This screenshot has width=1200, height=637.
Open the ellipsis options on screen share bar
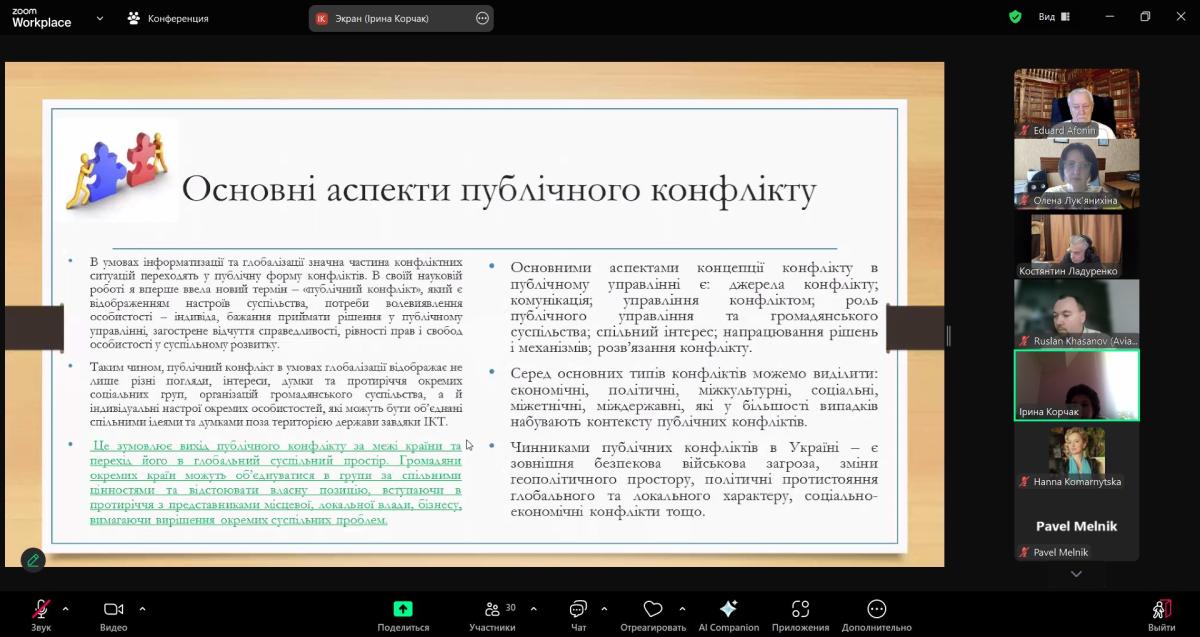click(482, 18)
